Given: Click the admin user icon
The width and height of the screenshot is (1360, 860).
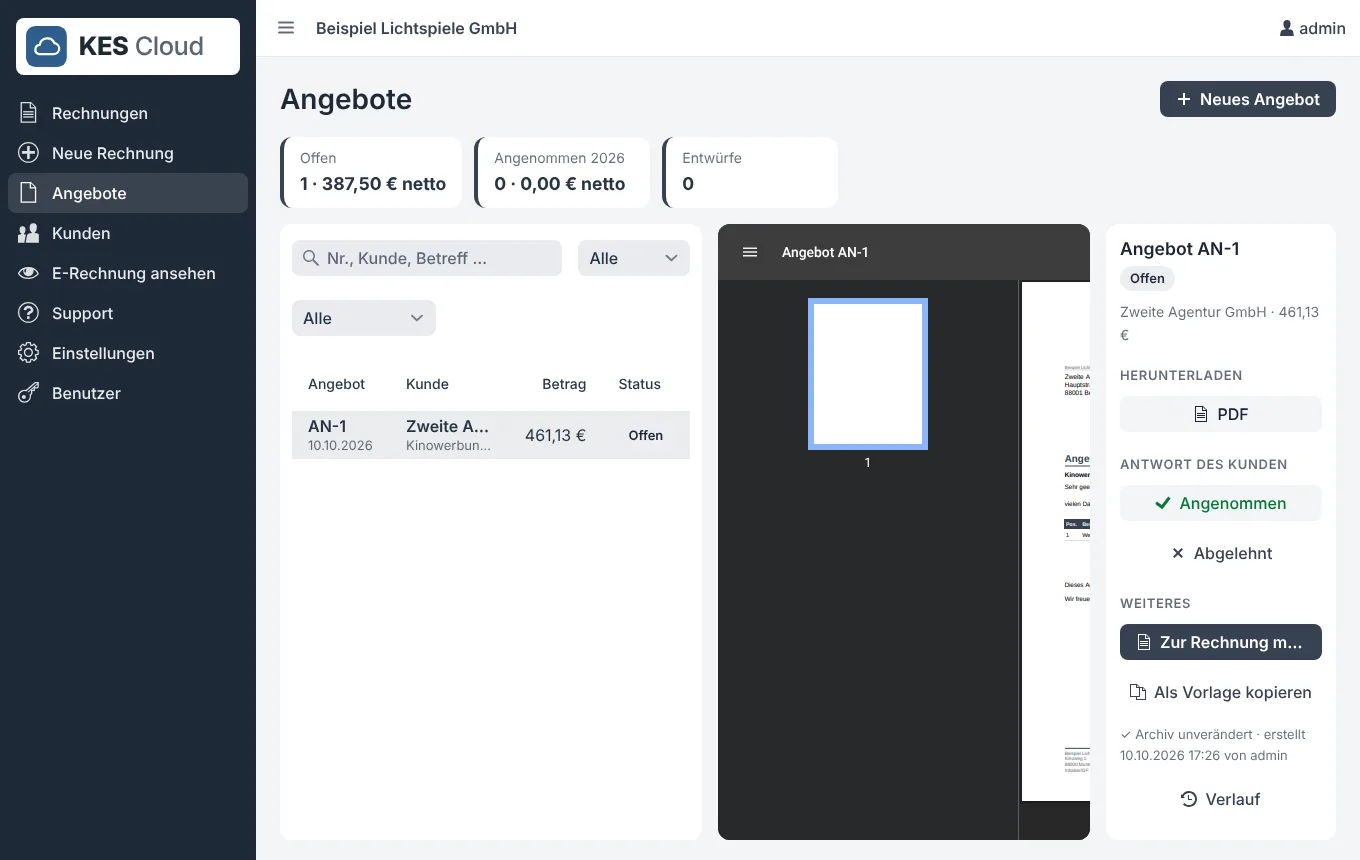Looking at the screenshot, I should 1287,28.
